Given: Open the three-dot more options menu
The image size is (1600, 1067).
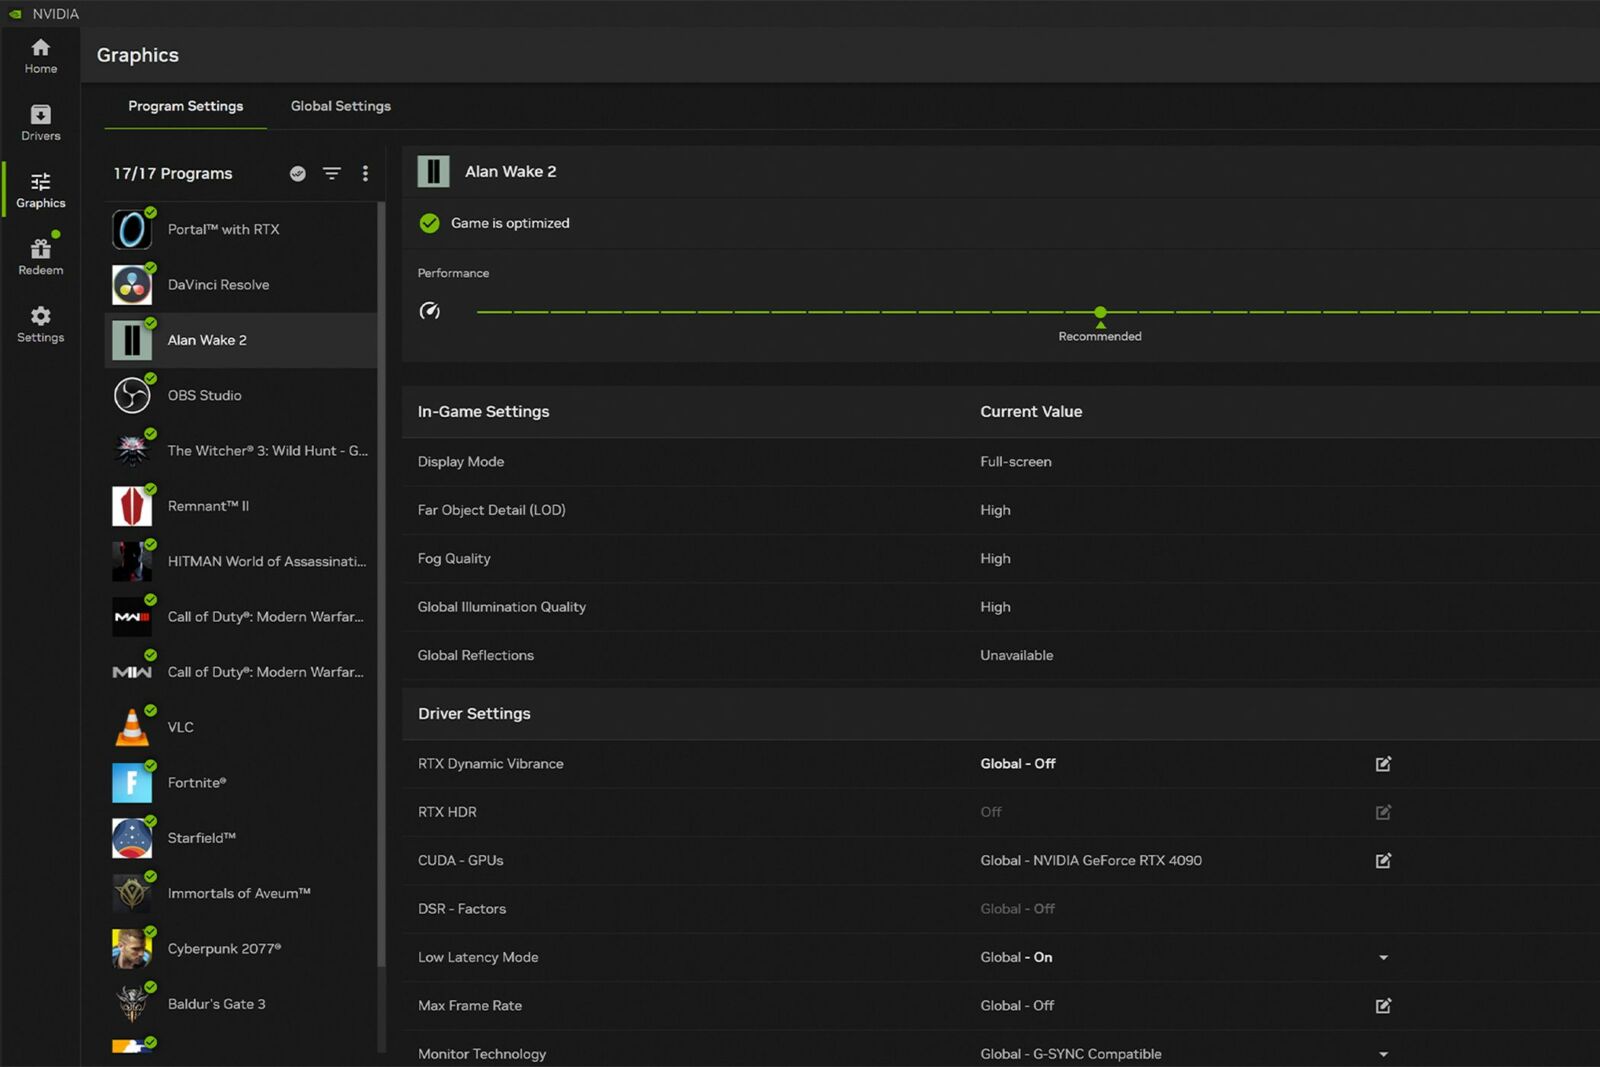Looking at the screenshot, I should 365,173.
